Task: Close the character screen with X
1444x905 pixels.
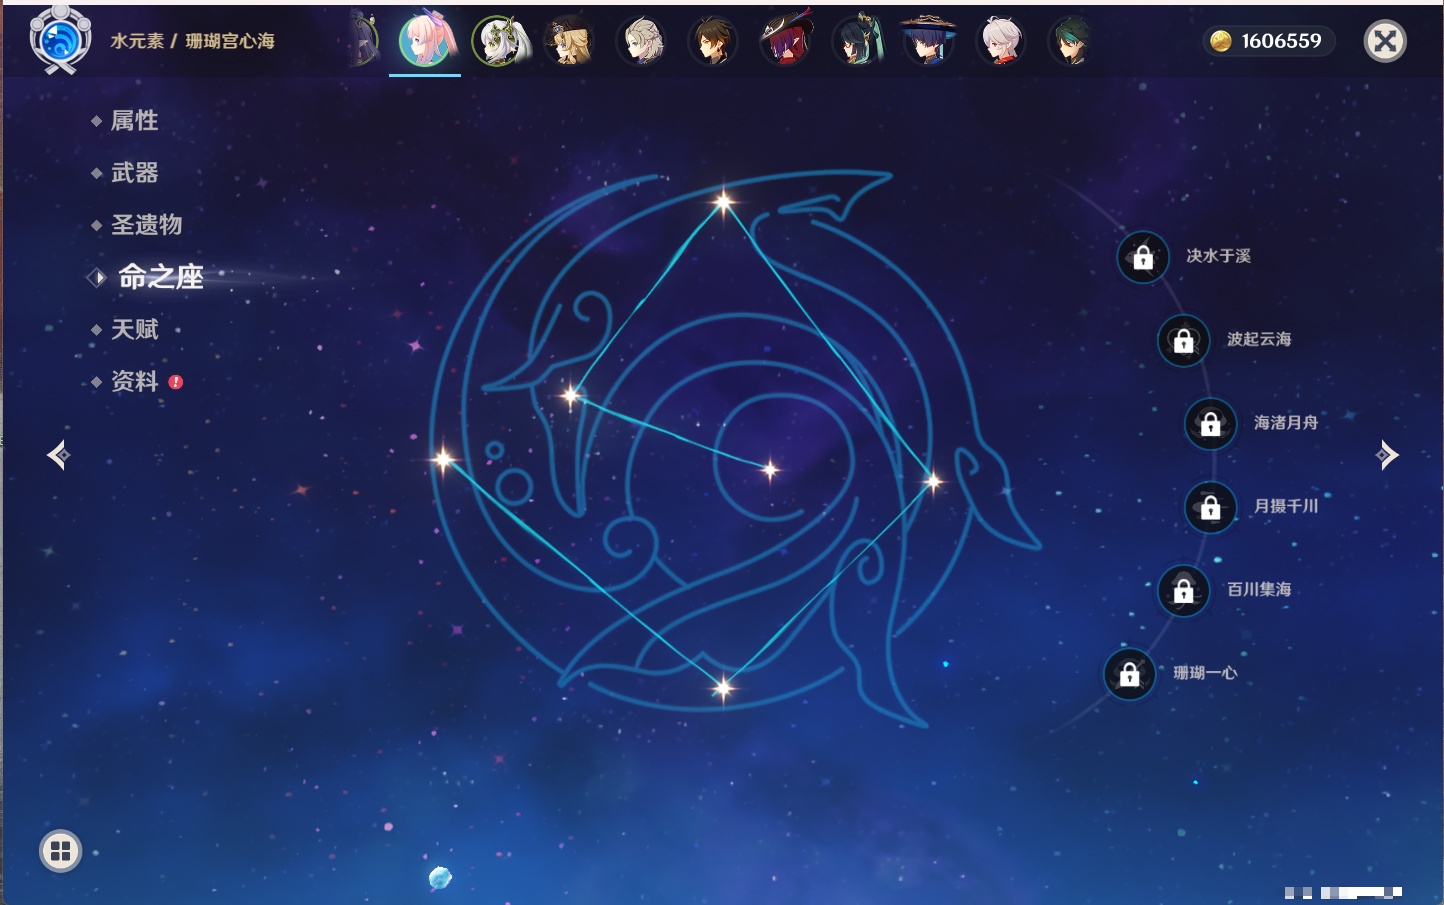Action: coord(1385,41)
